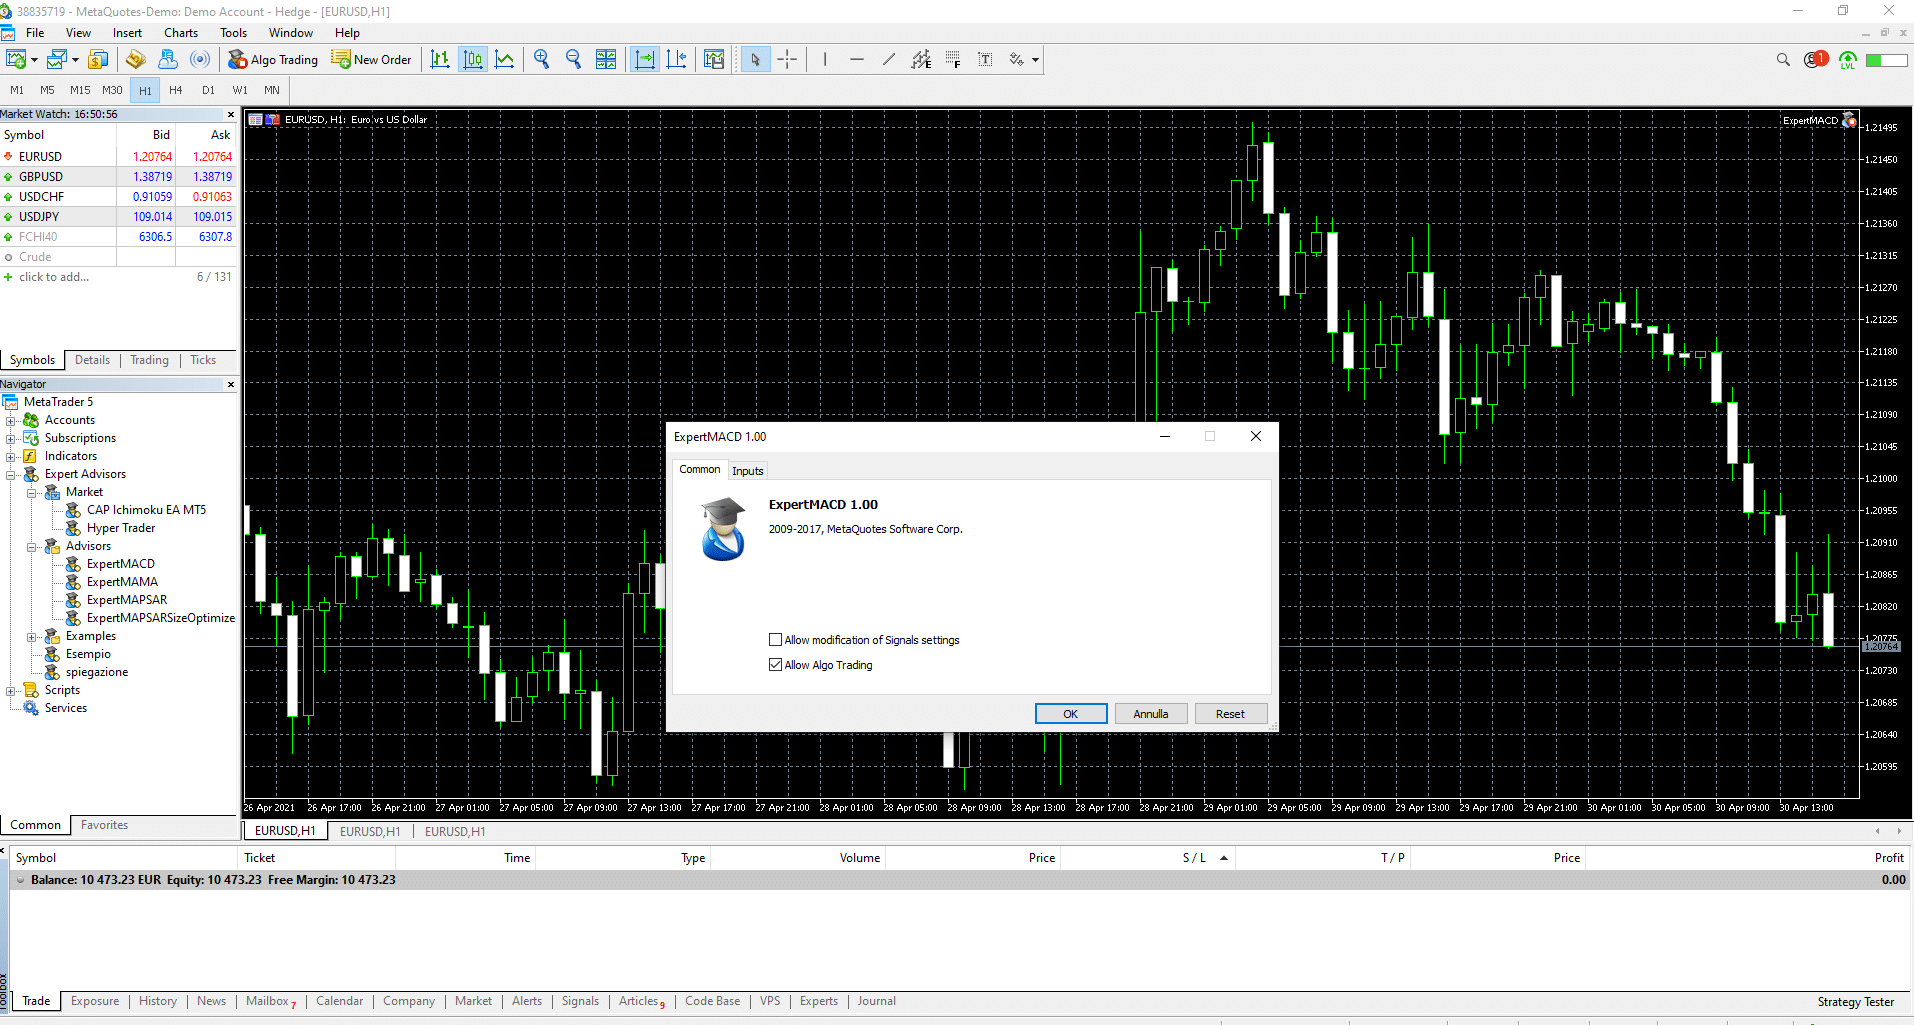Select the Fibonacci retracement tool
Screen dimensions: 1914x1025
(953, 60)
